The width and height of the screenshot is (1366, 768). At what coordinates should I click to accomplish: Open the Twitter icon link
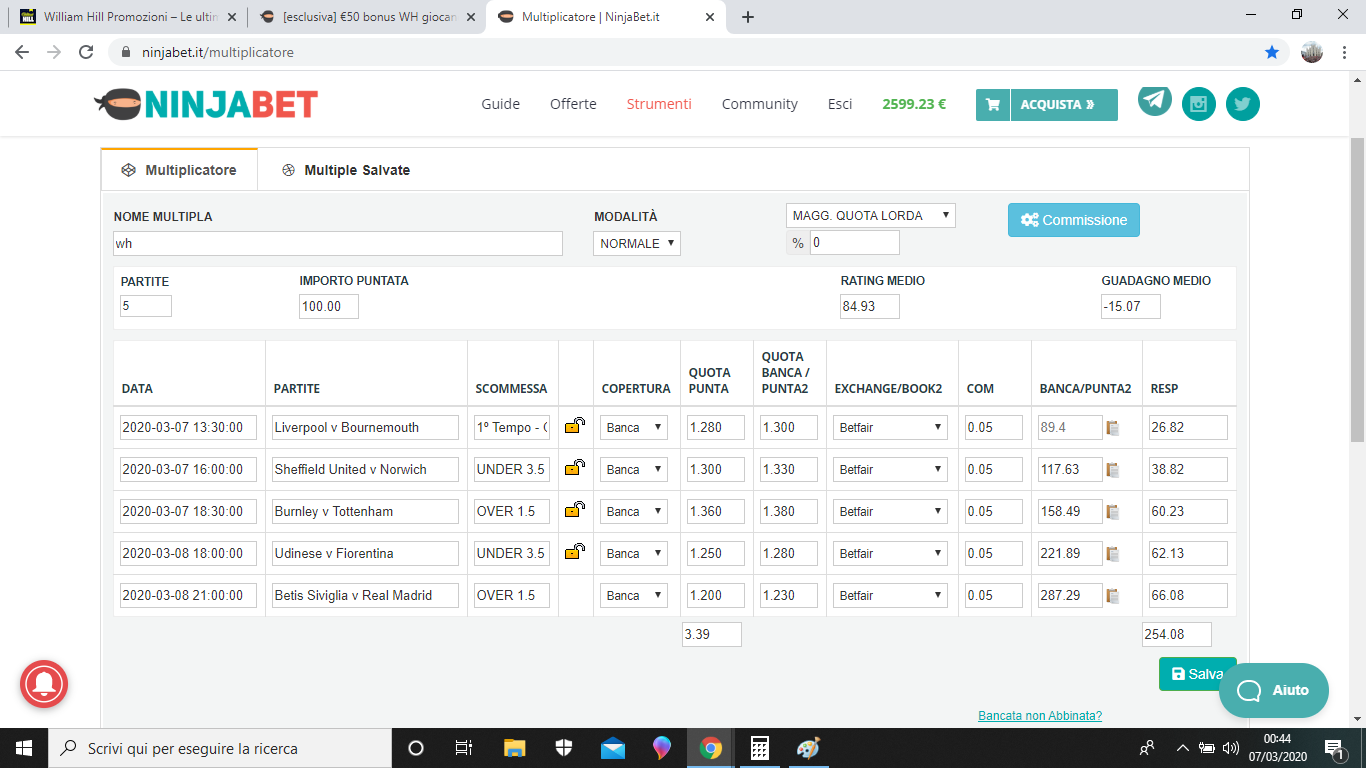click(x=1243, y=104)
